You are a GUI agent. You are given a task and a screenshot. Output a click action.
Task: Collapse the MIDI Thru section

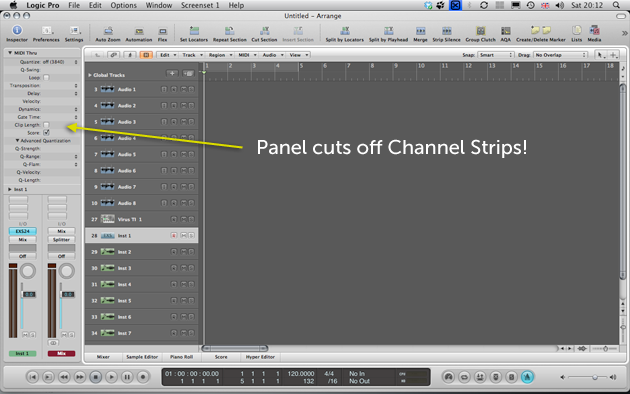click(10, 53)
